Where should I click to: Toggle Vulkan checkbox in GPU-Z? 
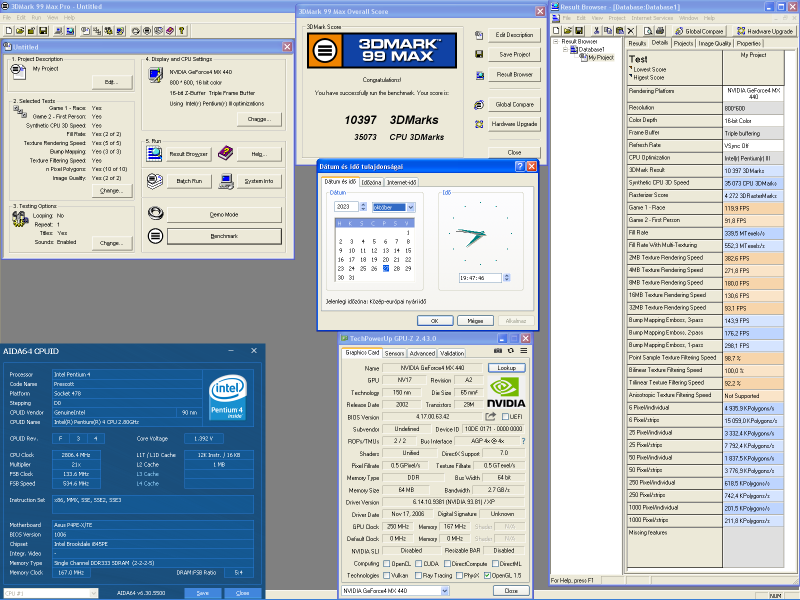[386, 576]
